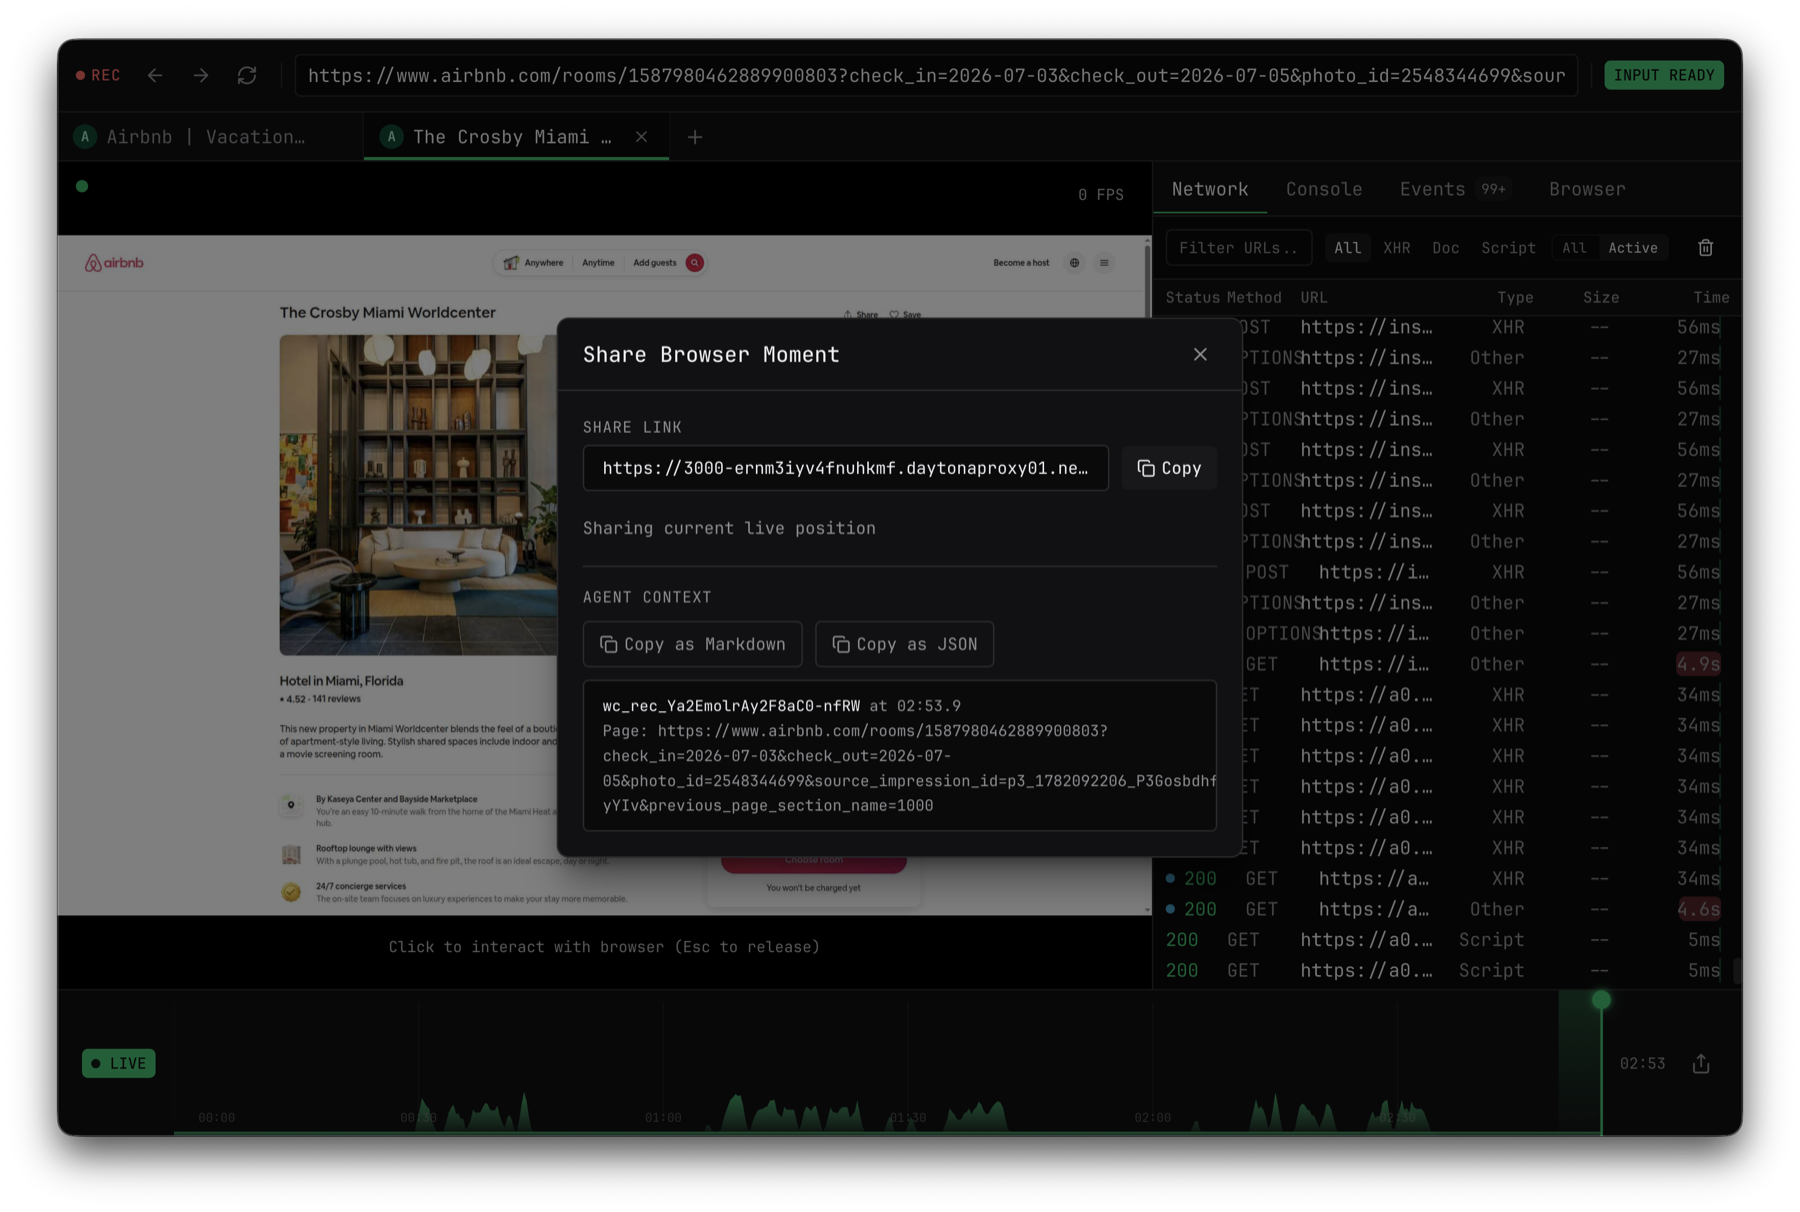Click the Filter URLs input field
The image size is (1800, 1212).
1239,248
